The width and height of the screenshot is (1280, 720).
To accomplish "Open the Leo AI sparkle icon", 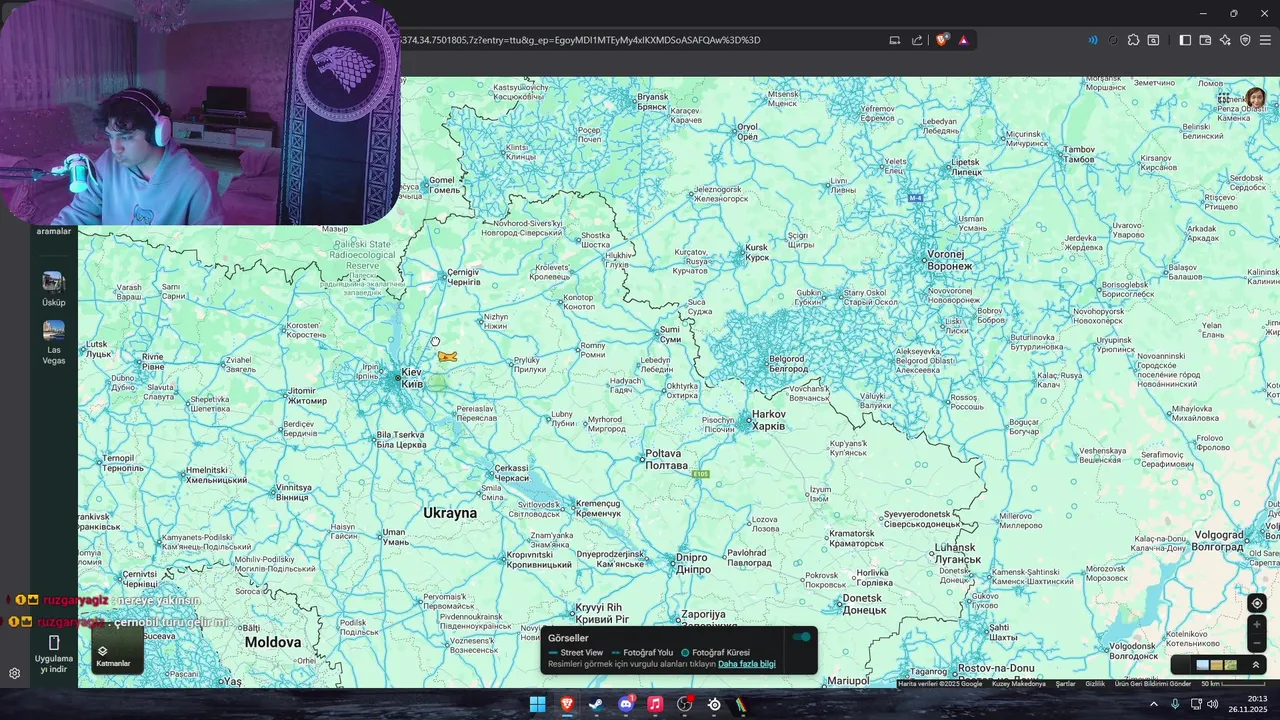I will coord(1225,40).
